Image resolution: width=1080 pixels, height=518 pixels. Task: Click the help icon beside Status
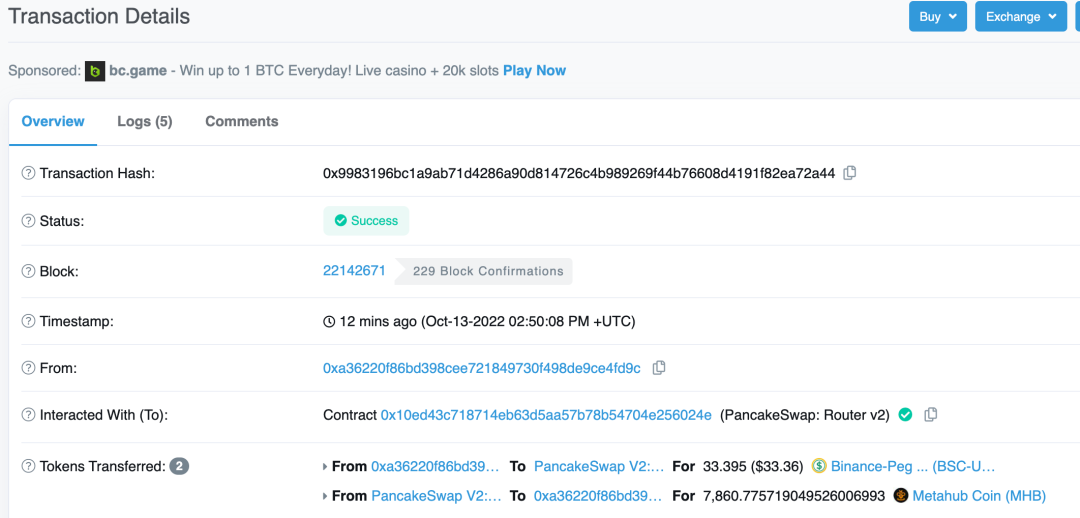pos(28,221)
